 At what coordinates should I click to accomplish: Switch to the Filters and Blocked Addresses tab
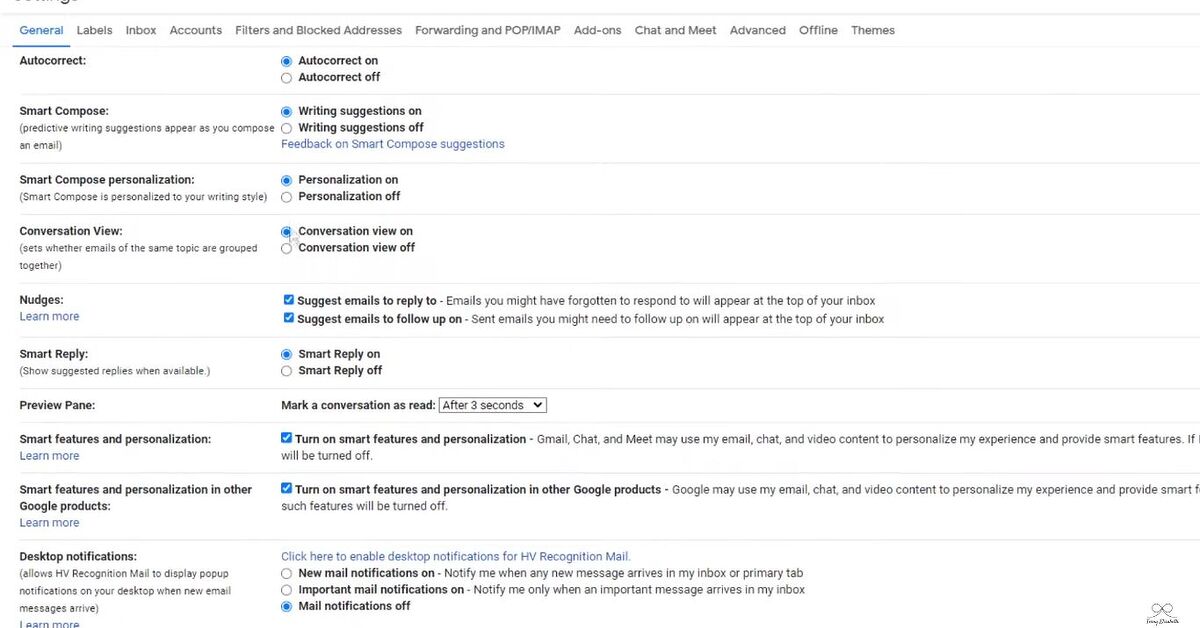point(318,30)
